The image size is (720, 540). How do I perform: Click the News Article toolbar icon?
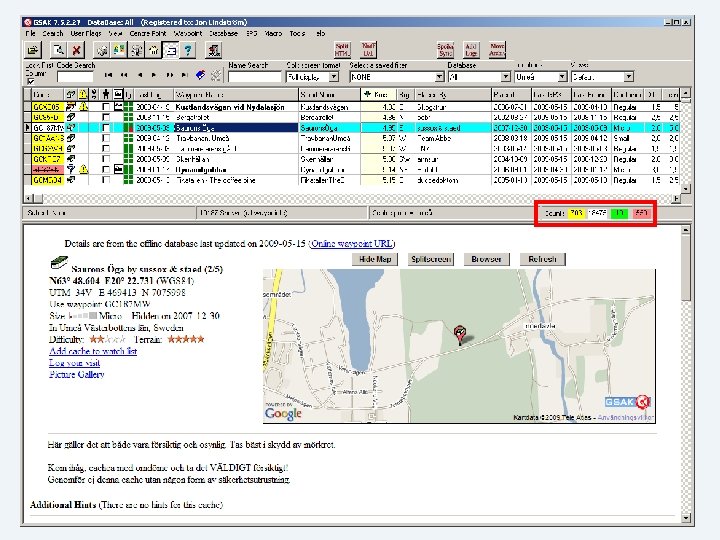pos(497,49)
